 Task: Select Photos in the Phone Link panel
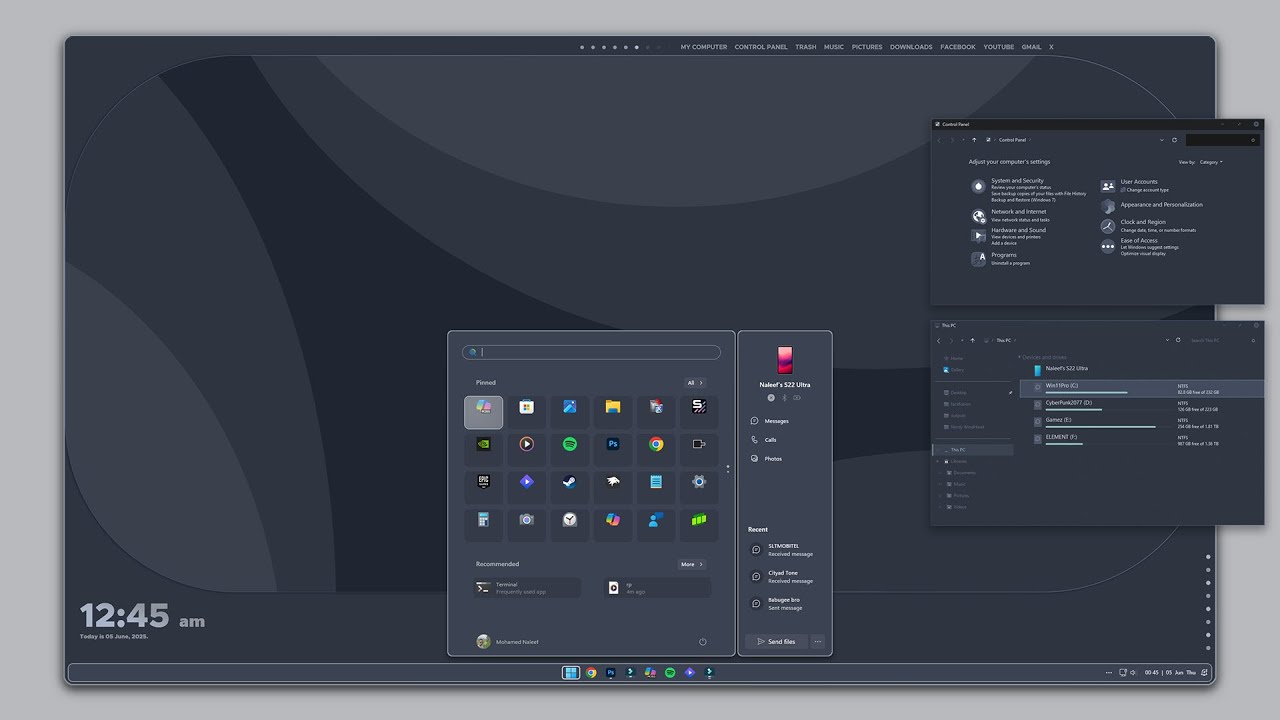773,458
